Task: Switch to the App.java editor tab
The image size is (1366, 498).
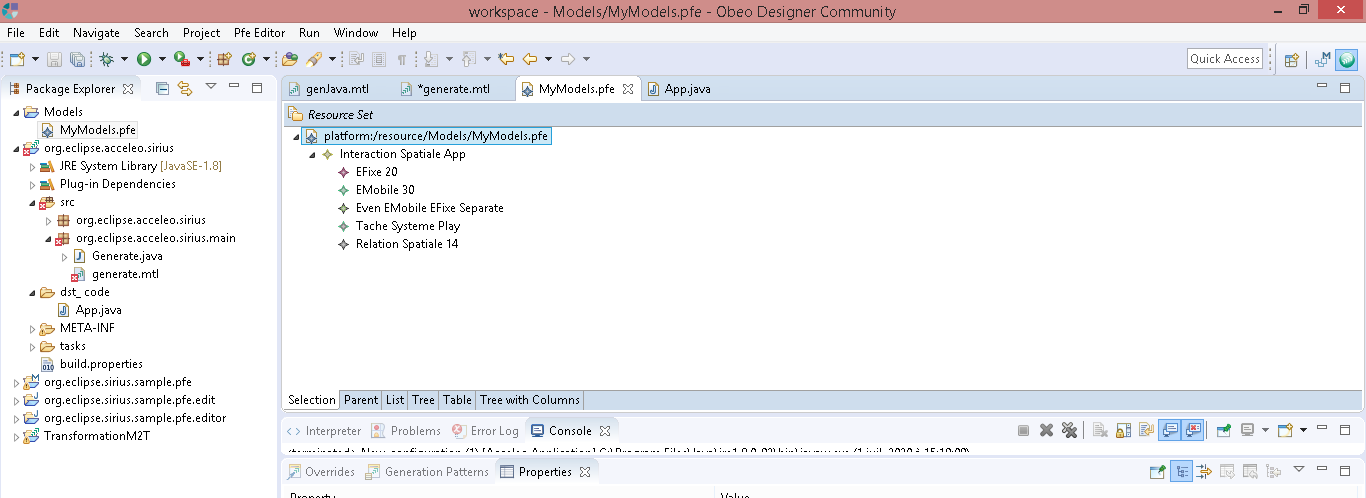Action: click(x=679, y=89)
